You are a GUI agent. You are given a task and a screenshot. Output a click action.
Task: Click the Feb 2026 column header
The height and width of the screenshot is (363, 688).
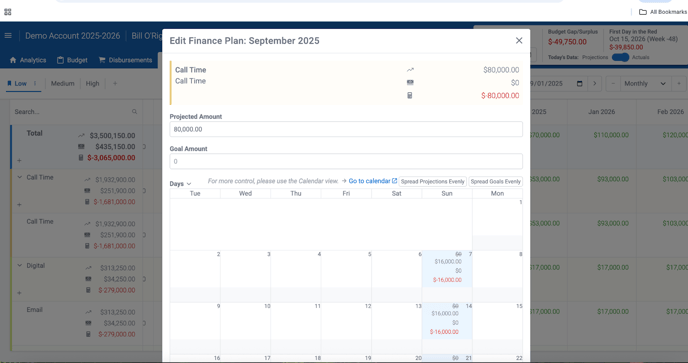coord(670,112)
